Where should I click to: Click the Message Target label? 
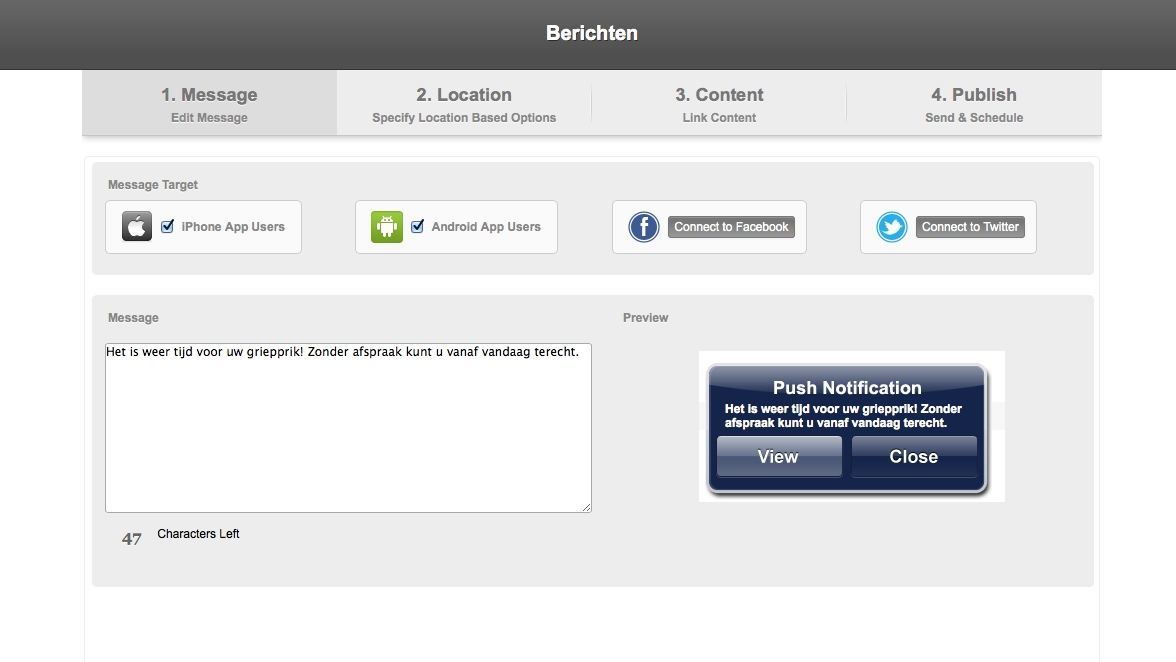pos(153,184)
